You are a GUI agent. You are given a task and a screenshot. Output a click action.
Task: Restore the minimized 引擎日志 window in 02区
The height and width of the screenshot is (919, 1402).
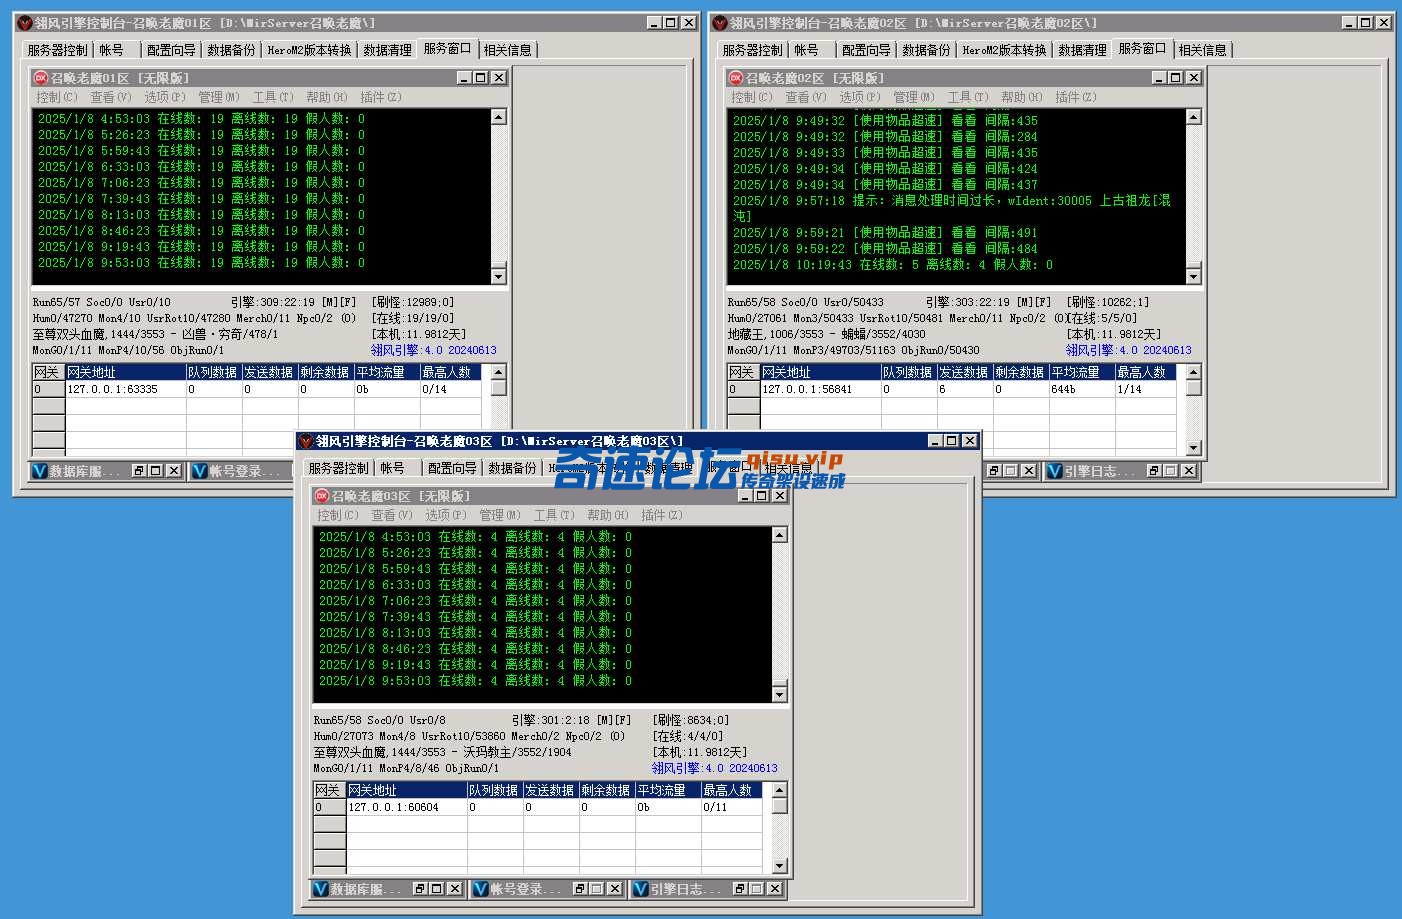1154,471
